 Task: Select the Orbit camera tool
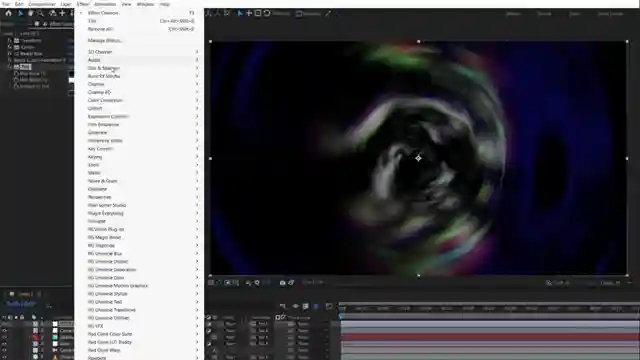click(x=52, y=13)
